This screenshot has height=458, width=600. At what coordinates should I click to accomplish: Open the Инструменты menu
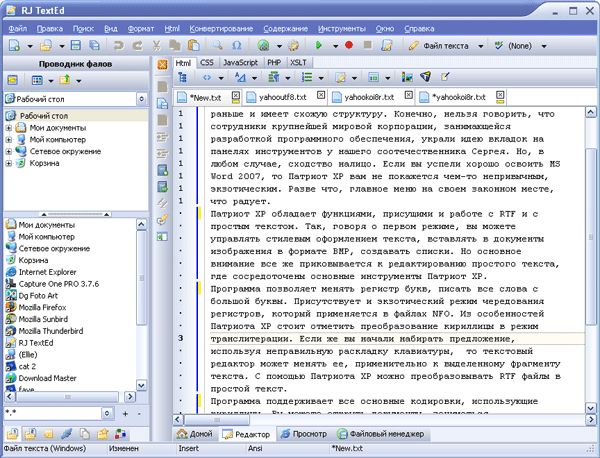(342, 29)
